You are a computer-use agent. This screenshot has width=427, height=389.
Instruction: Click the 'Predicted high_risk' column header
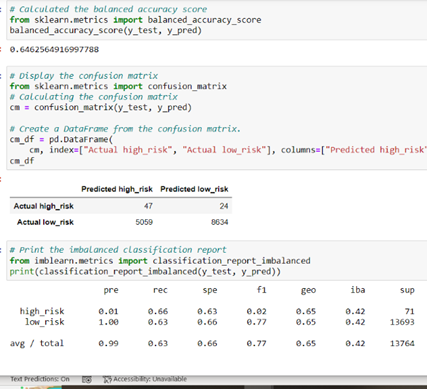117,189
